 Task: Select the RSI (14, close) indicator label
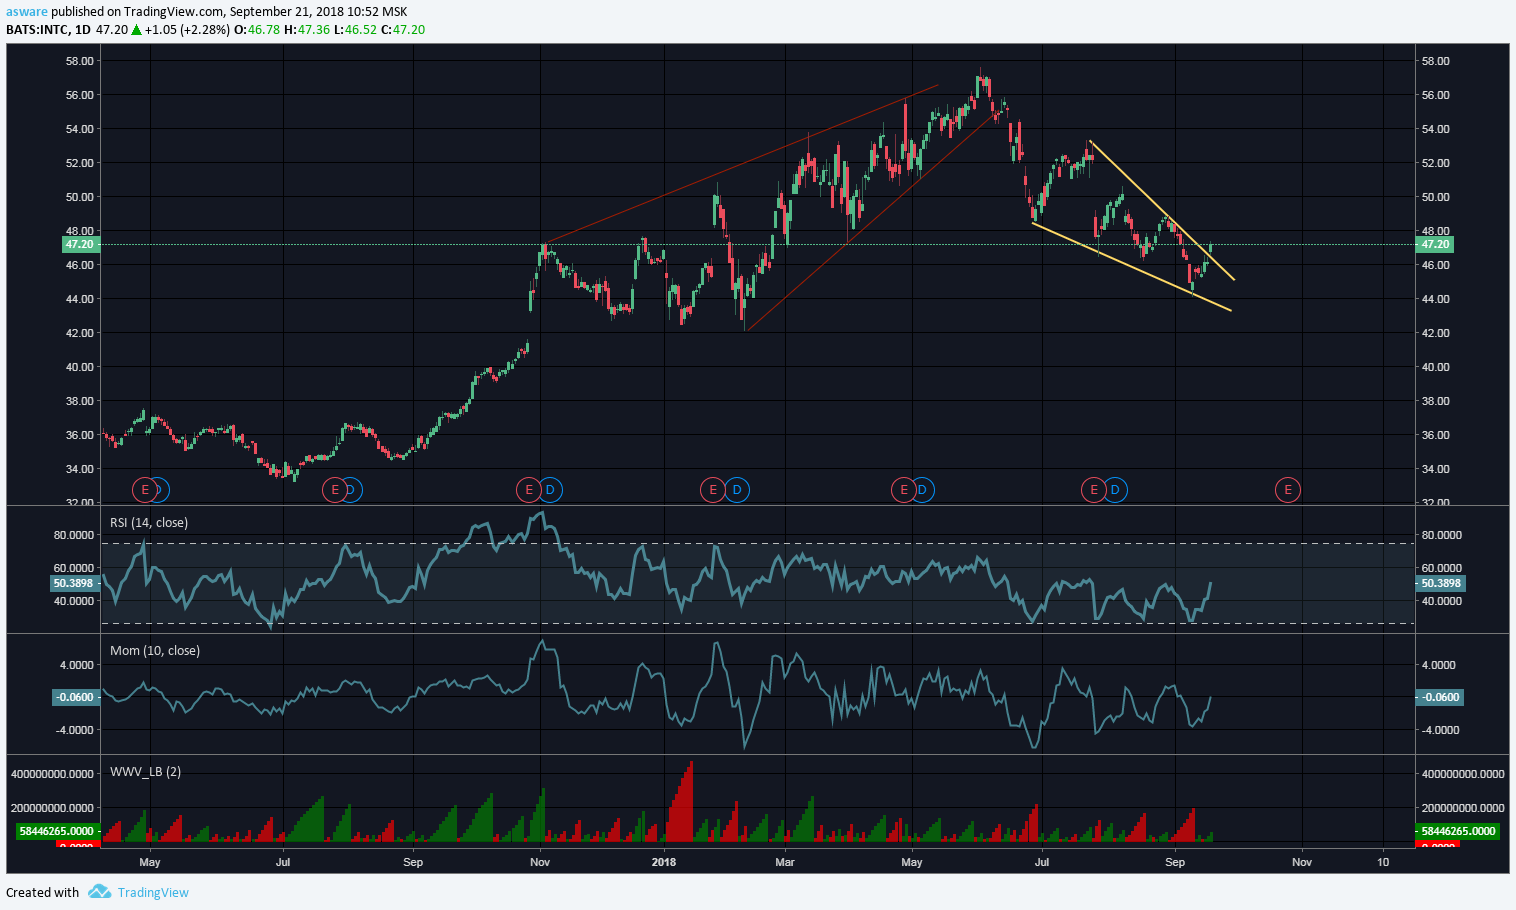pyautogui.click(x=149, y=523)
